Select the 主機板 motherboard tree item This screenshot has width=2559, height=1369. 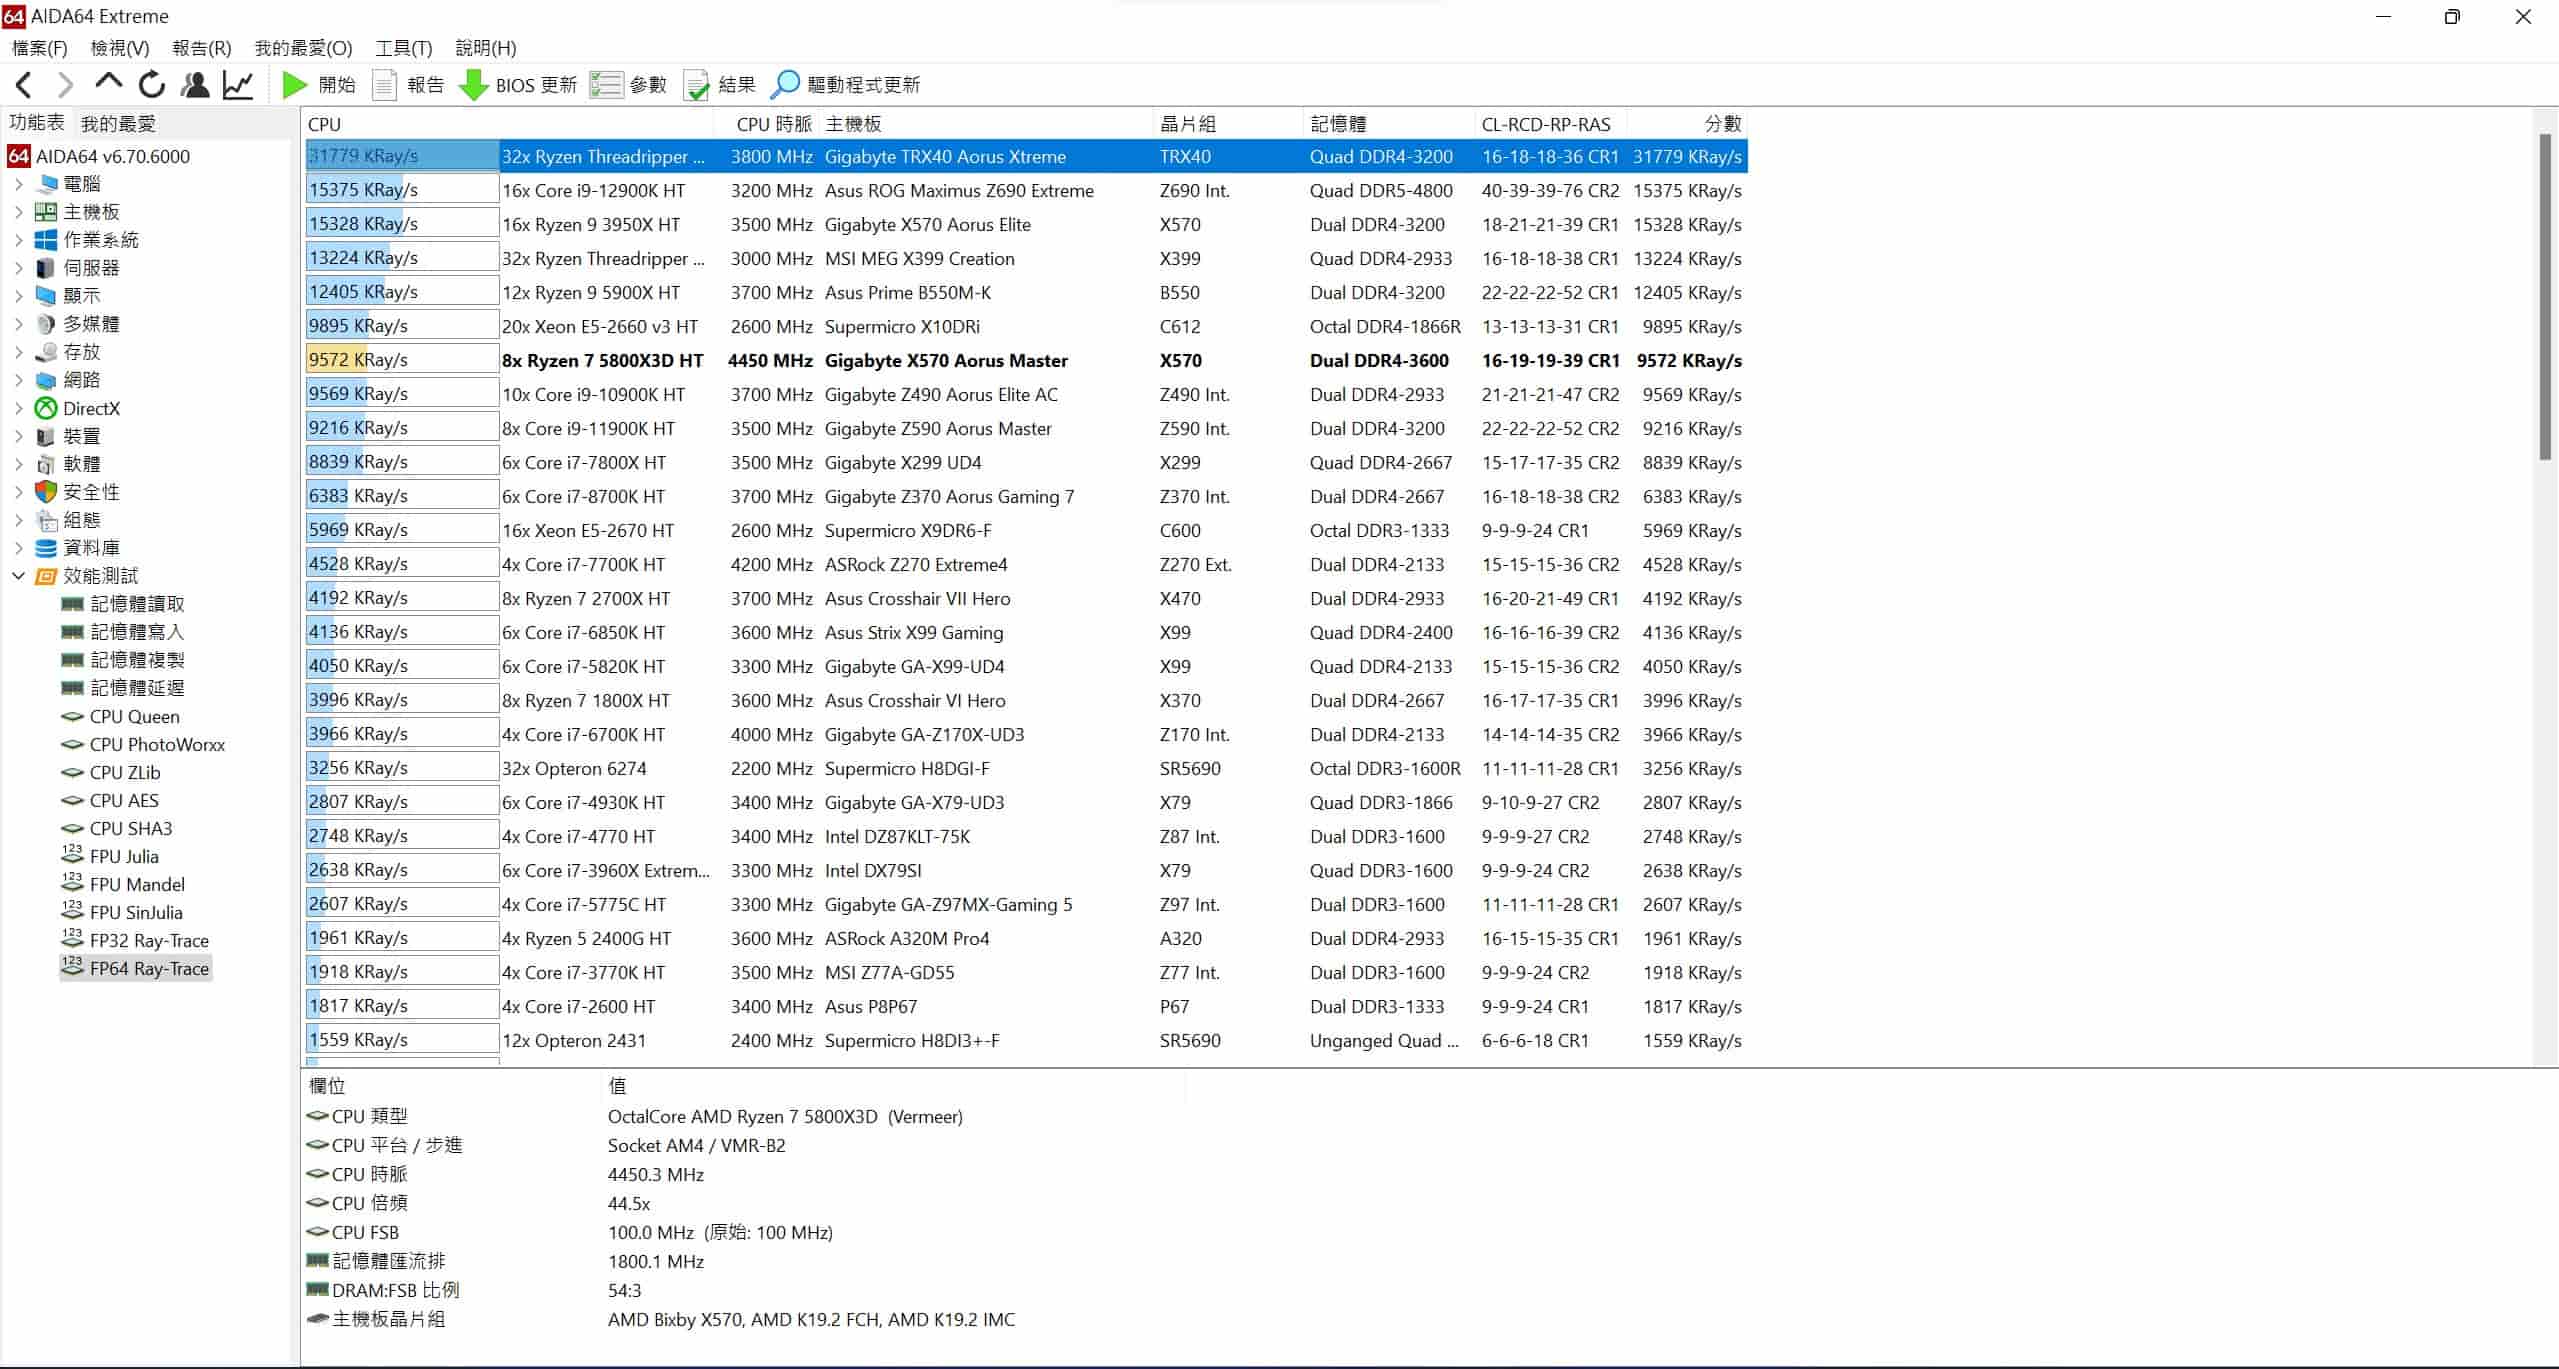tap(78, 212)
